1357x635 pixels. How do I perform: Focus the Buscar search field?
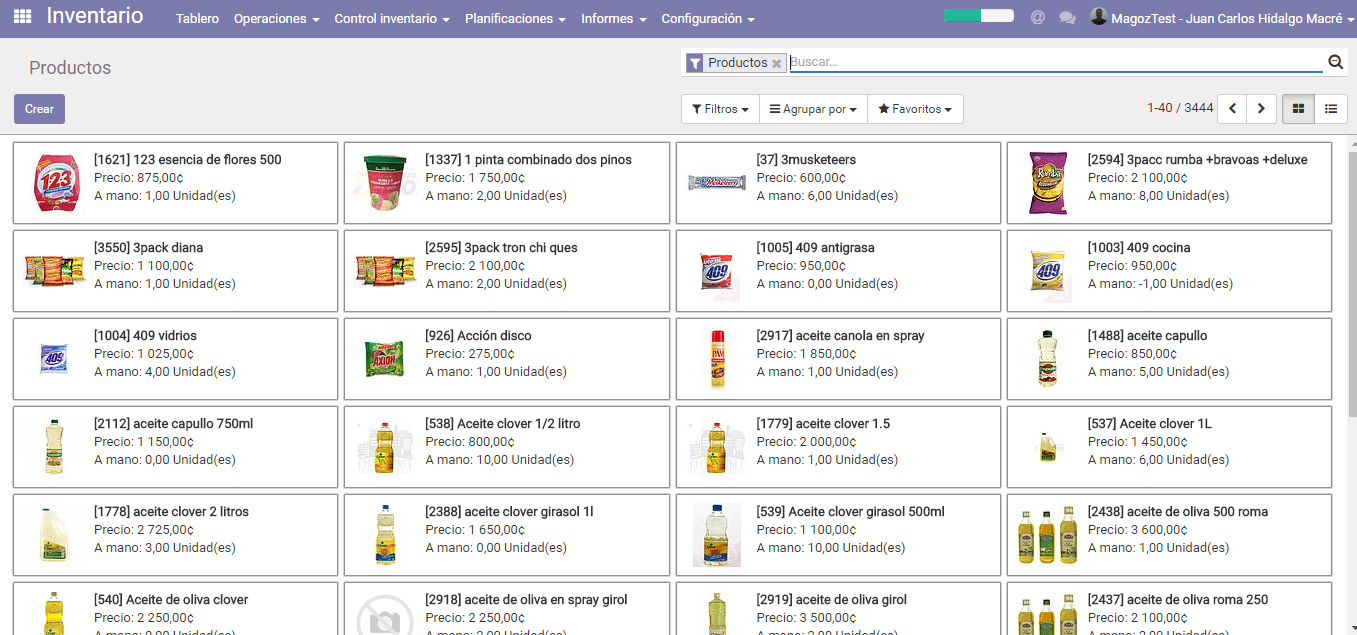[1055, 62]
